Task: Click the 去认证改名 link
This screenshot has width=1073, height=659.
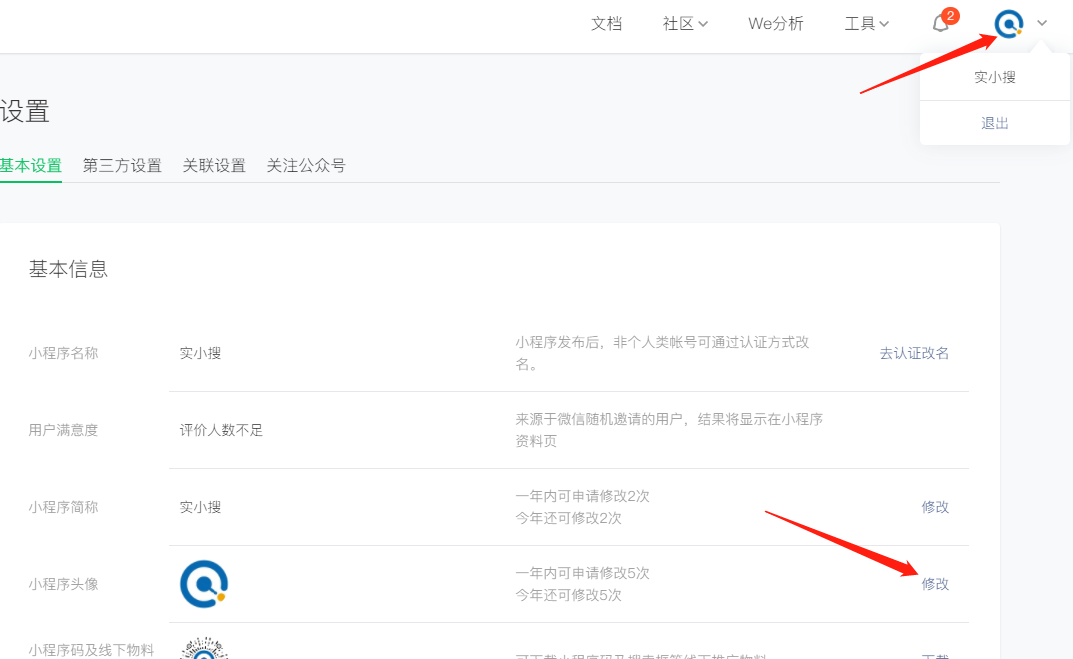Action: (914, 353)
